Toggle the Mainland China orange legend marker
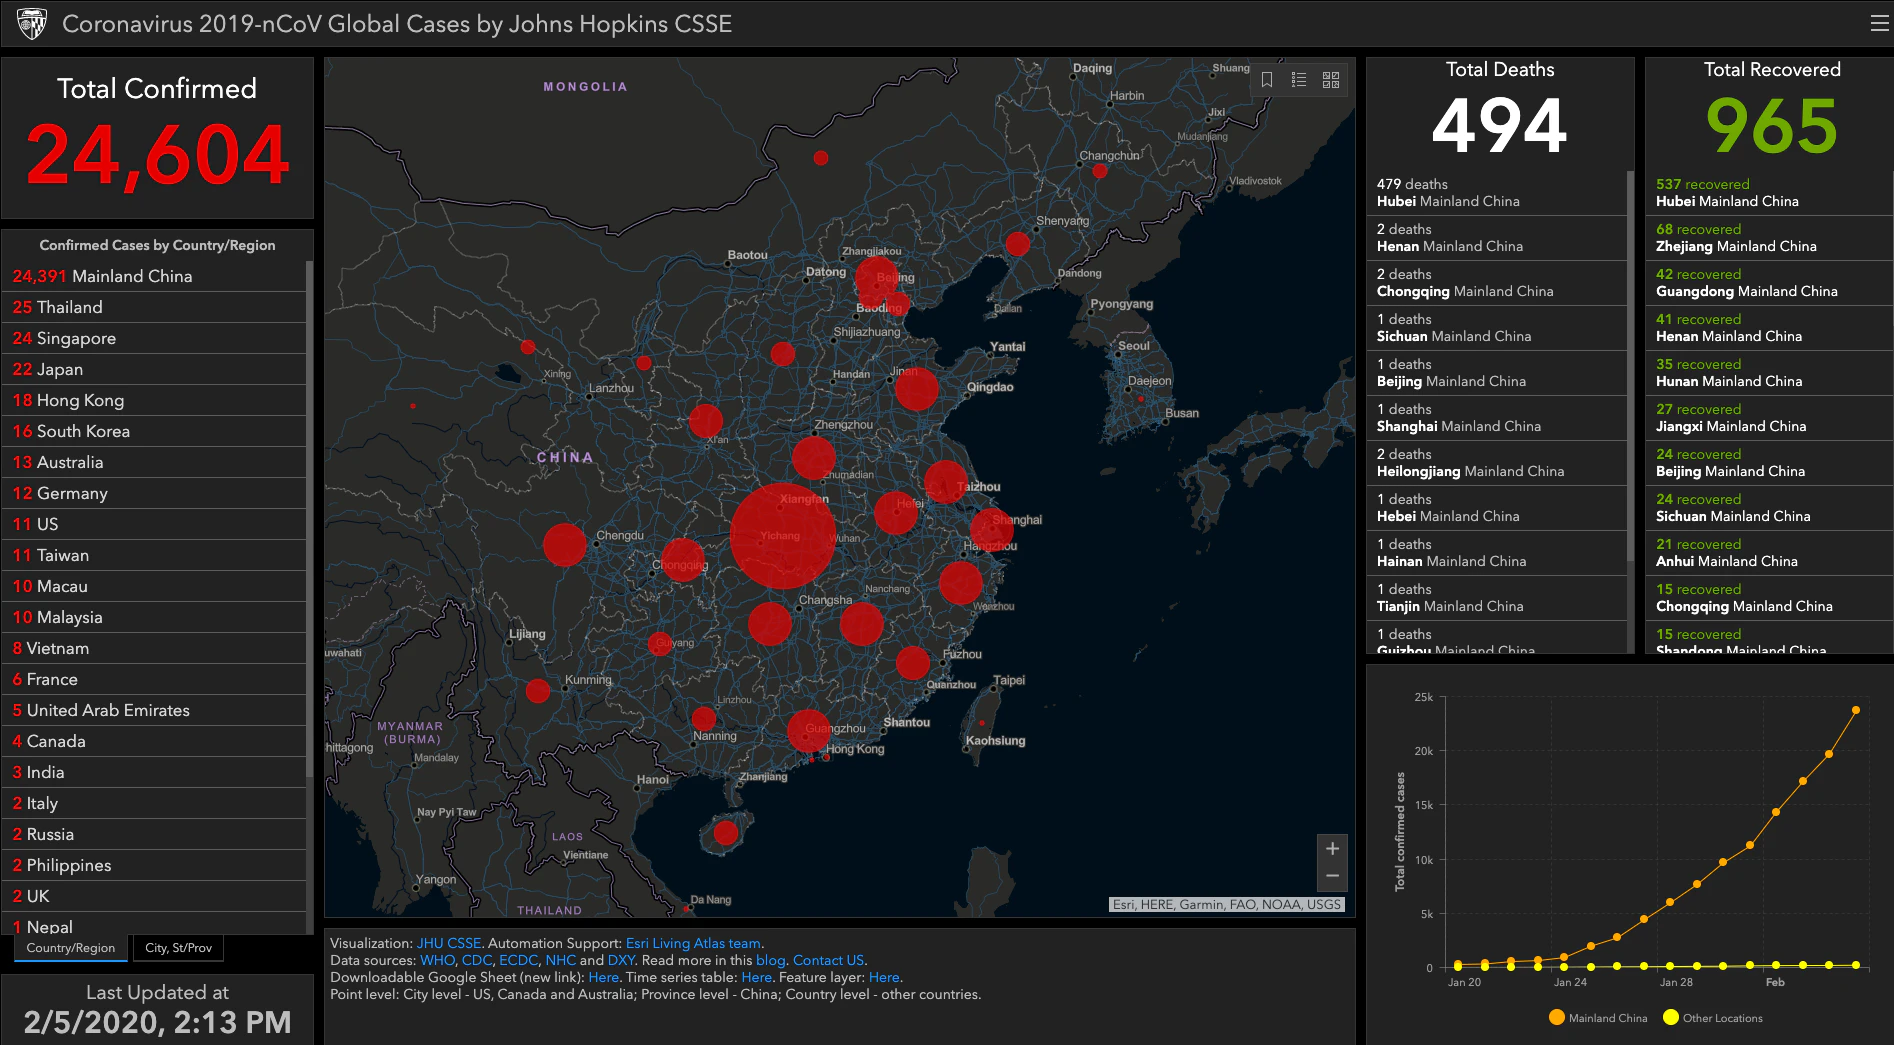 [x=1556, y=1017]
